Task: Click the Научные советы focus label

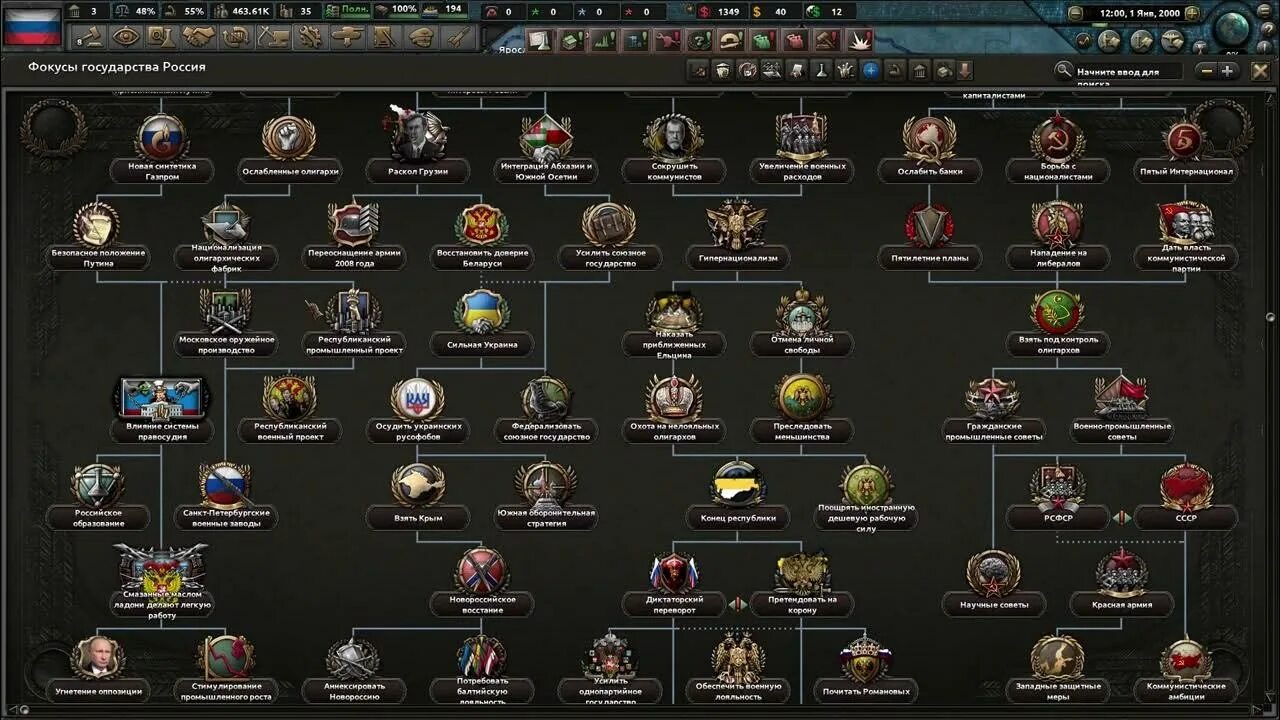Action: click(994, 605)
